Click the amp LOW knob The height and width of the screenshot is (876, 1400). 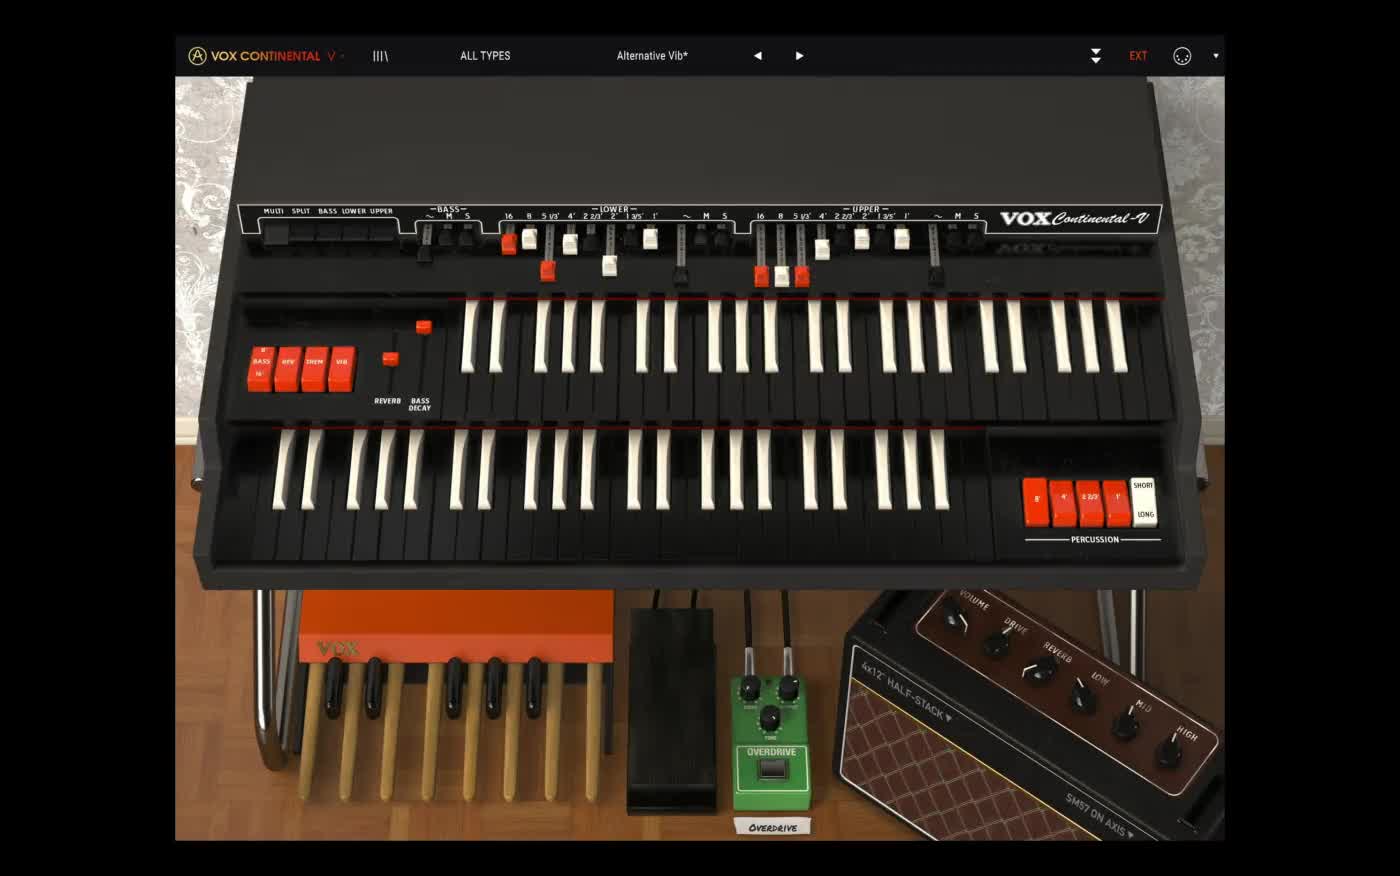[1082, 695]
